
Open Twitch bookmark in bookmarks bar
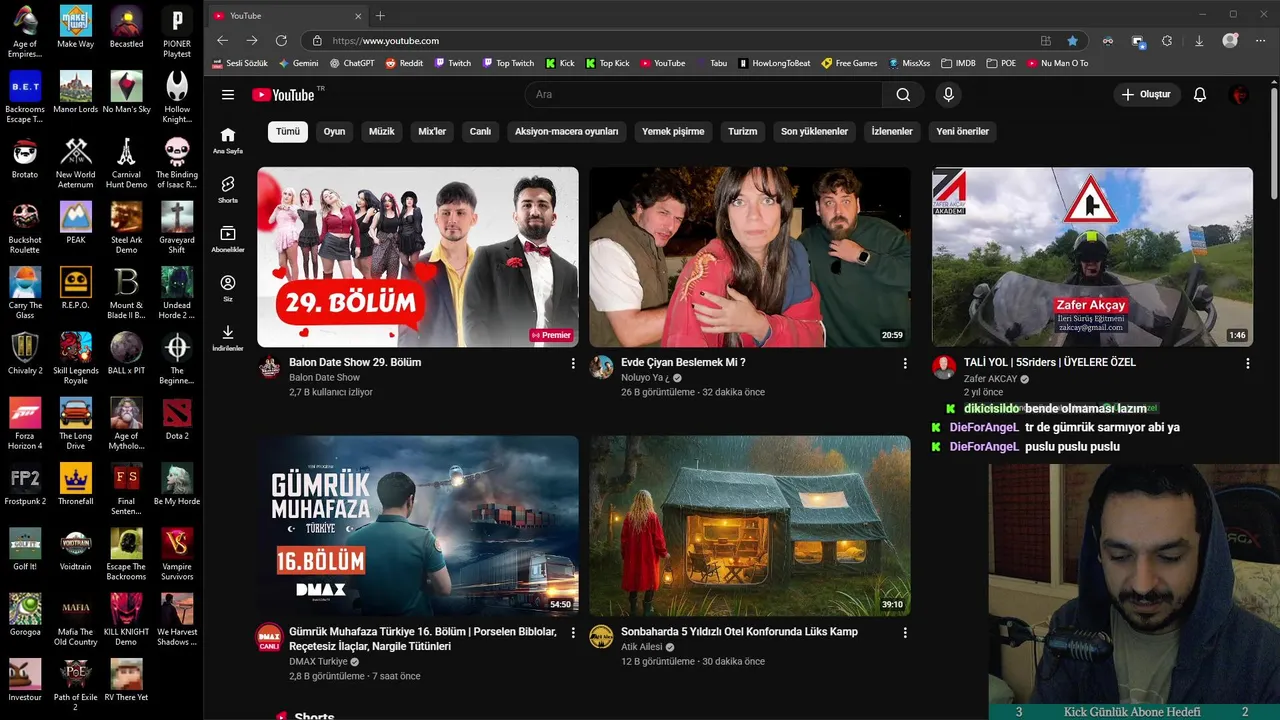point(453,63)
